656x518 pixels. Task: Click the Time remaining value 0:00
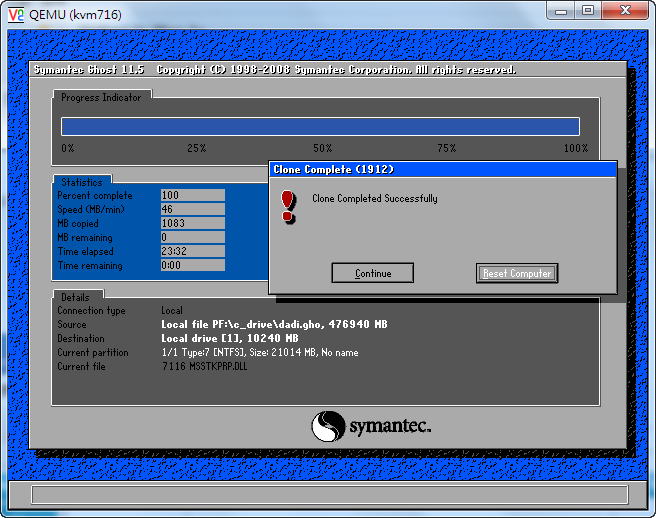[192, 265]
